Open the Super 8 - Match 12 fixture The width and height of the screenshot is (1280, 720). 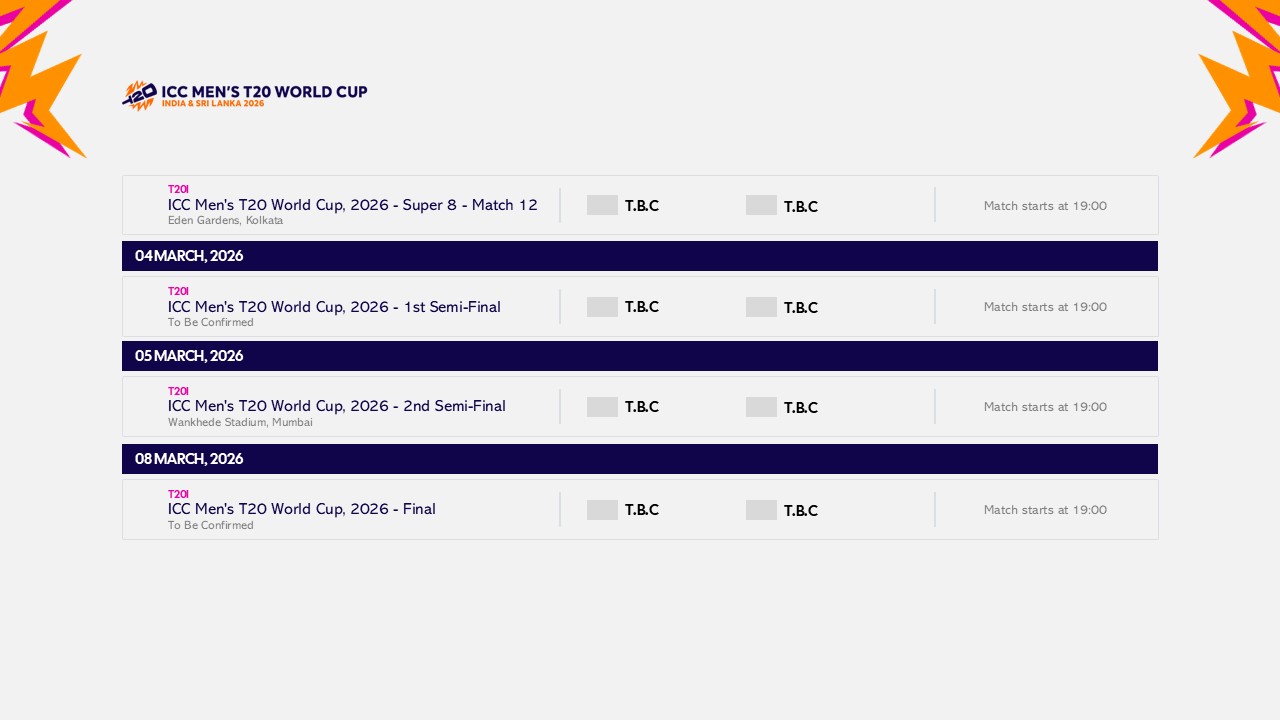click(353, 204)
